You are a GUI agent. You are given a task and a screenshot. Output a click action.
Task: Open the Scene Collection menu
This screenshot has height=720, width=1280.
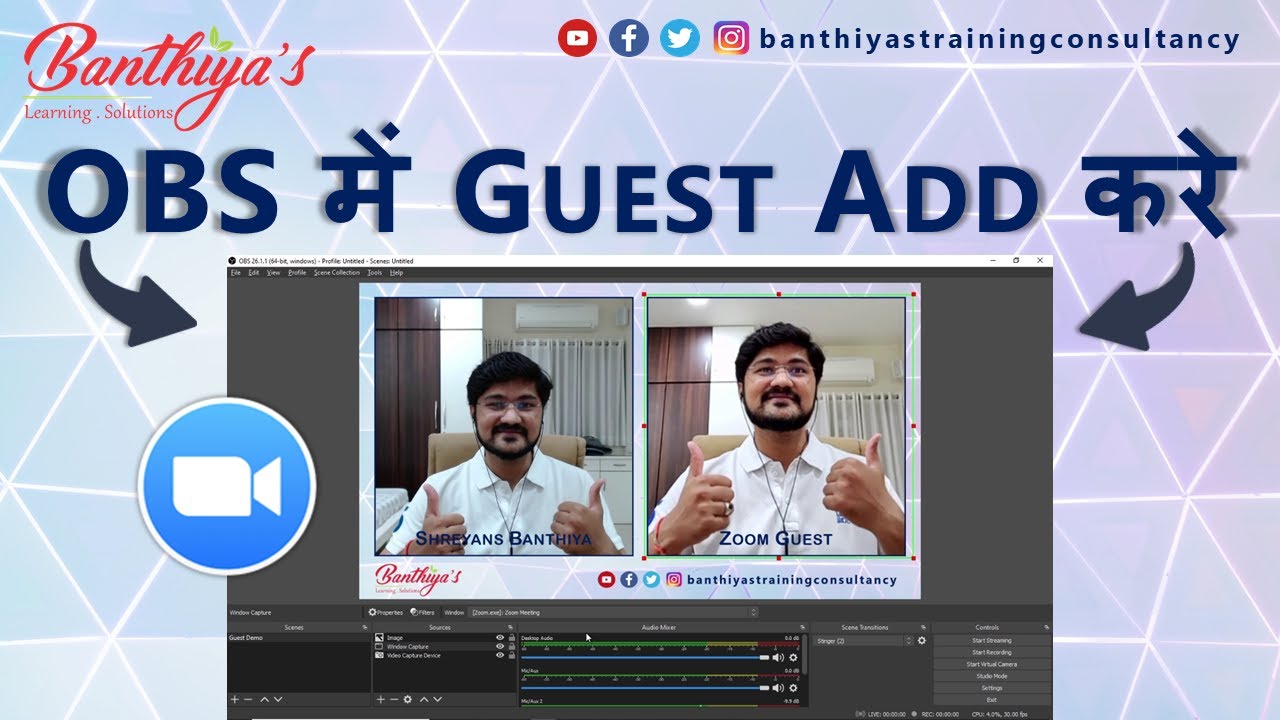click(x=336, y=272)
